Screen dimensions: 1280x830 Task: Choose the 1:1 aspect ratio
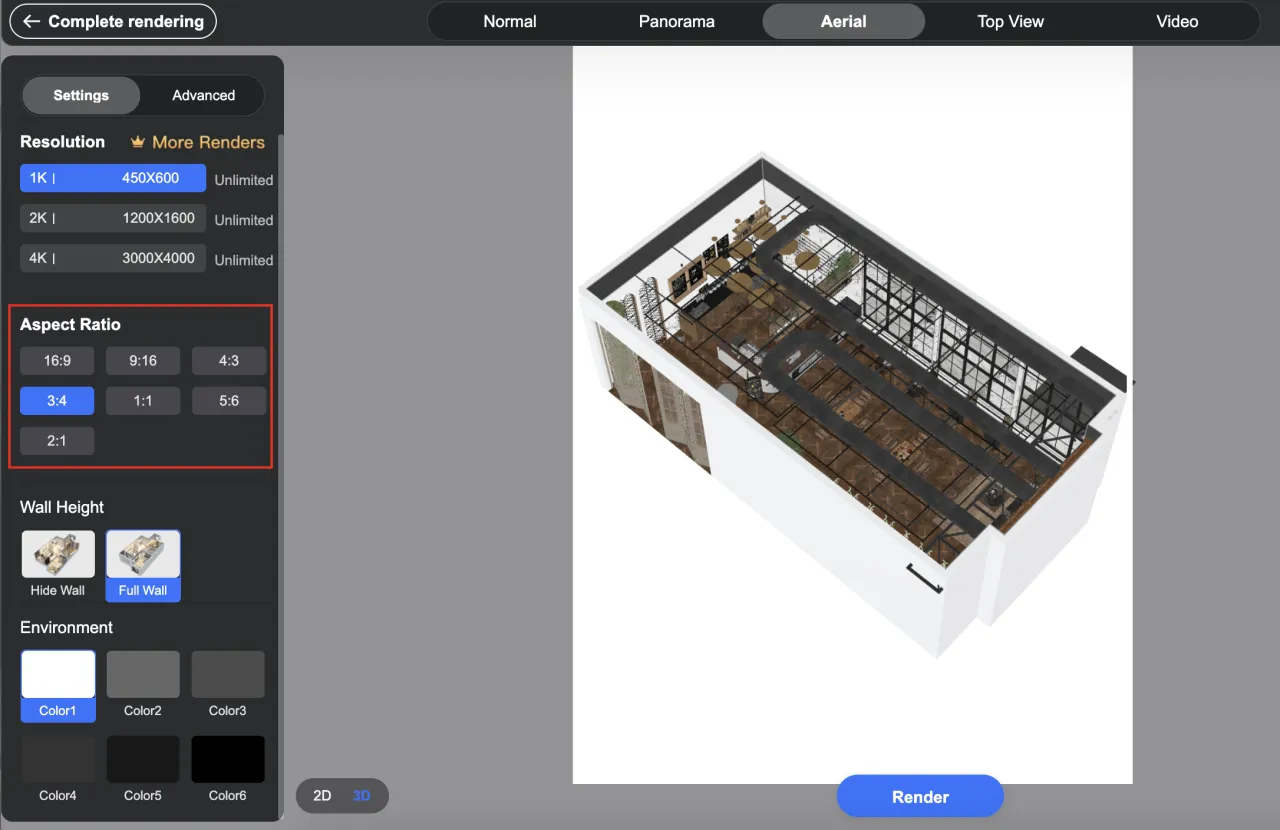(143, 401)
